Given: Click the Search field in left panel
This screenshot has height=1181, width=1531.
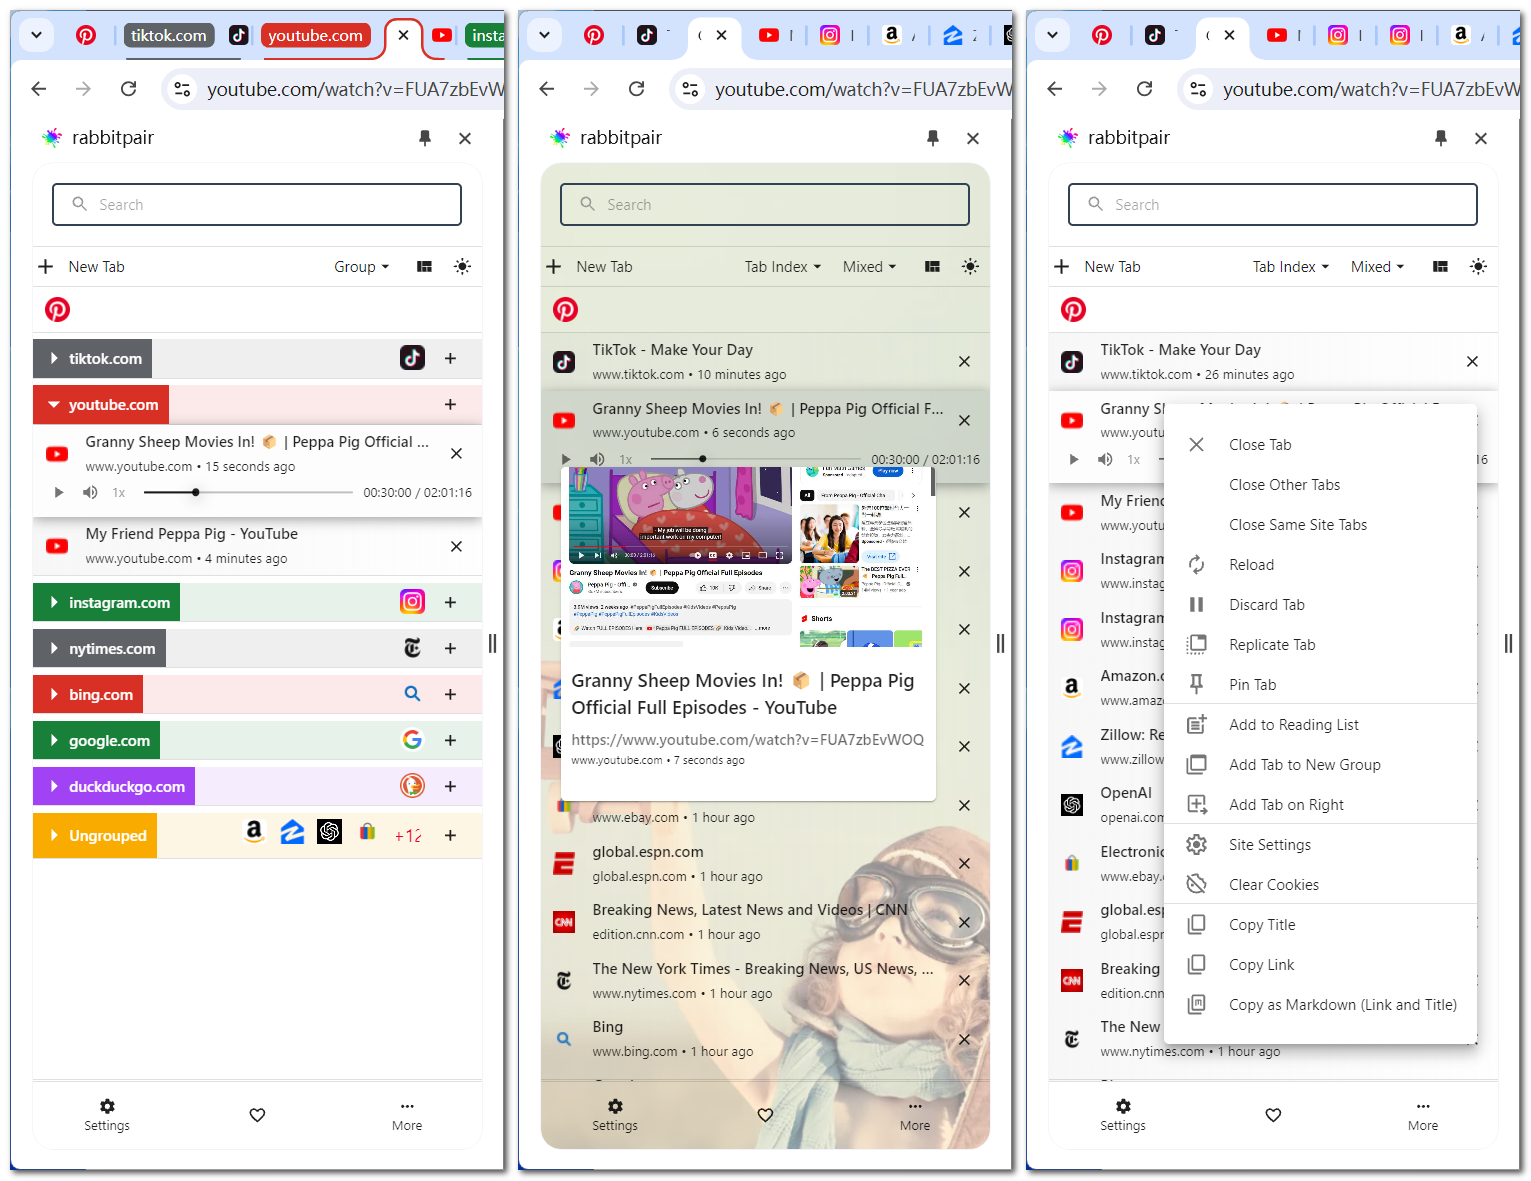Looking at the screenshot, I should [x=257, y=204].
